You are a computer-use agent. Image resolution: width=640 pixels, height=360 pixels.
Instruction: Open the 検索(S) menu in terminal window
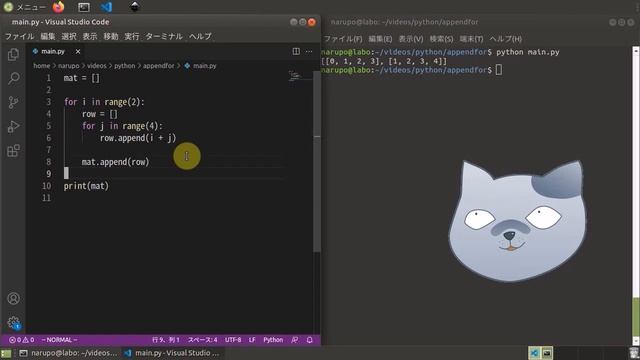click(441, 39)
